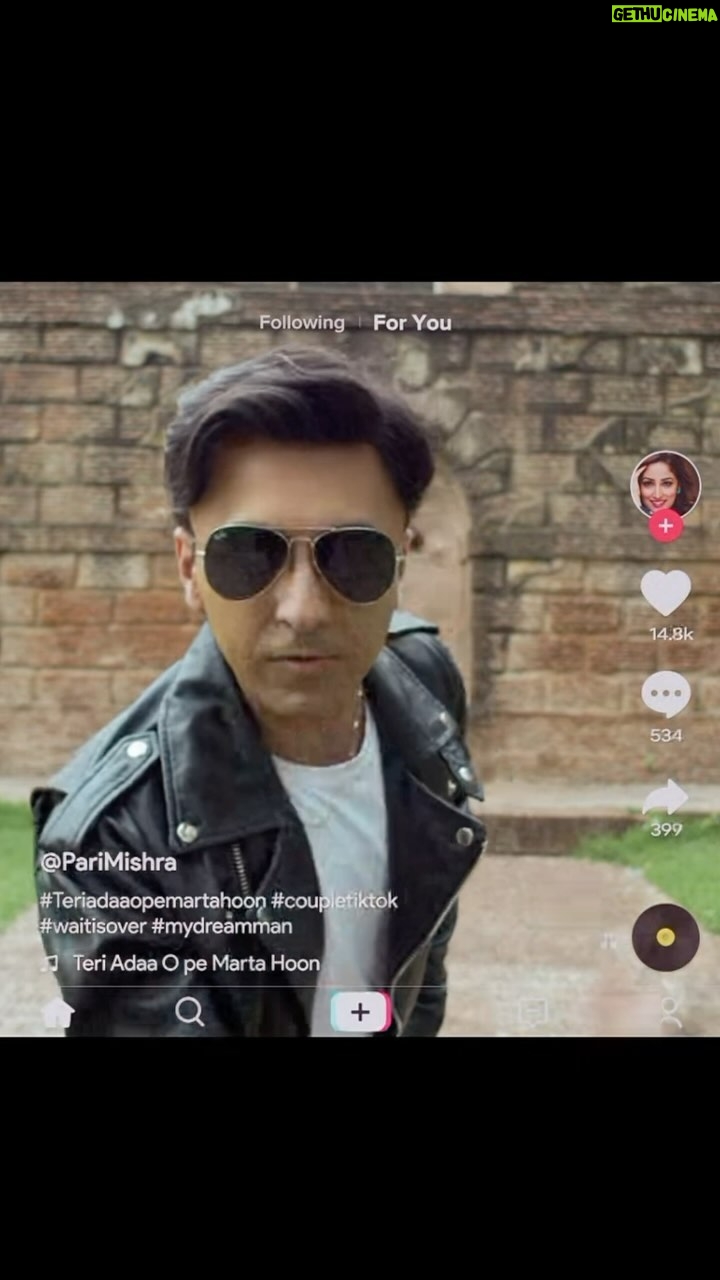Tap the music note icon beside song title
Viewport: 720px width, 1280px height.
[50, 964]
